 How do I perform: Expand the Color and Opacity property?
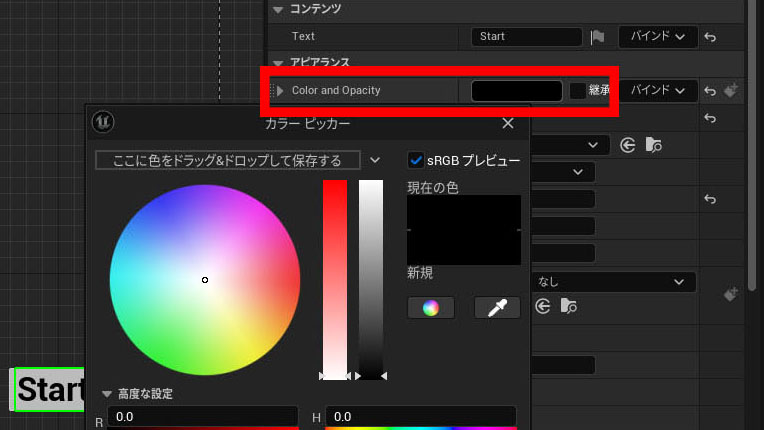point(280,91)
